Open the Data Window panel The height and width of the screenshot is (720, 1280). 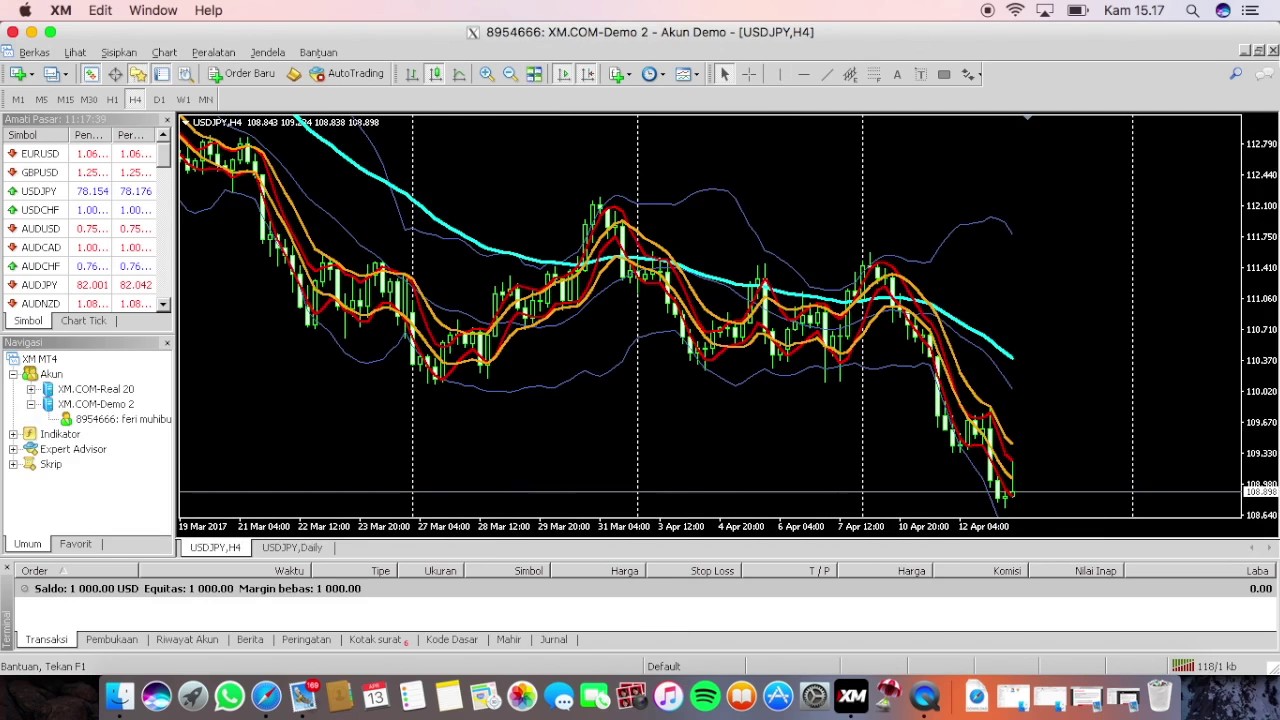[x=115, y=74]
